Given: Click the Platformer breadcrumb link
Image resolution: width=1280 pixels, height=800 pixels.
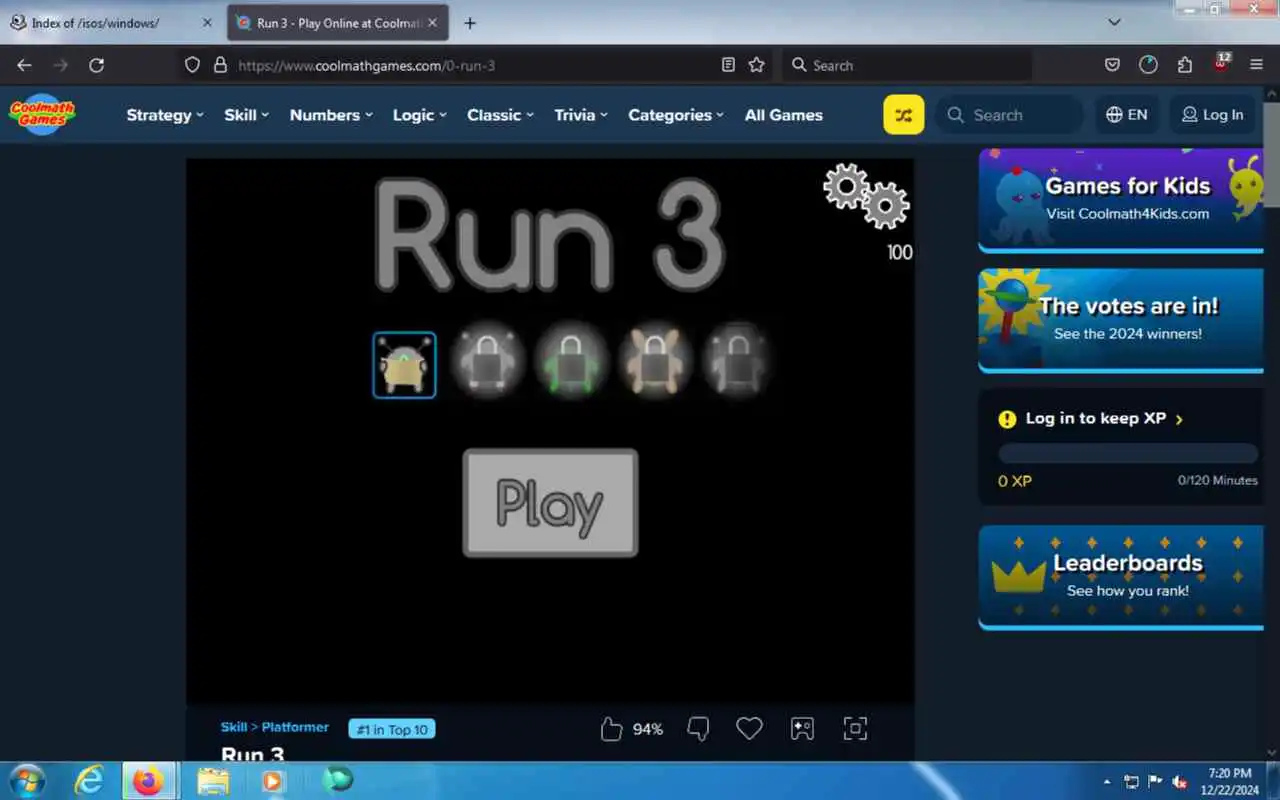Looking at the screenshot, I should click(x=295, y=727).
